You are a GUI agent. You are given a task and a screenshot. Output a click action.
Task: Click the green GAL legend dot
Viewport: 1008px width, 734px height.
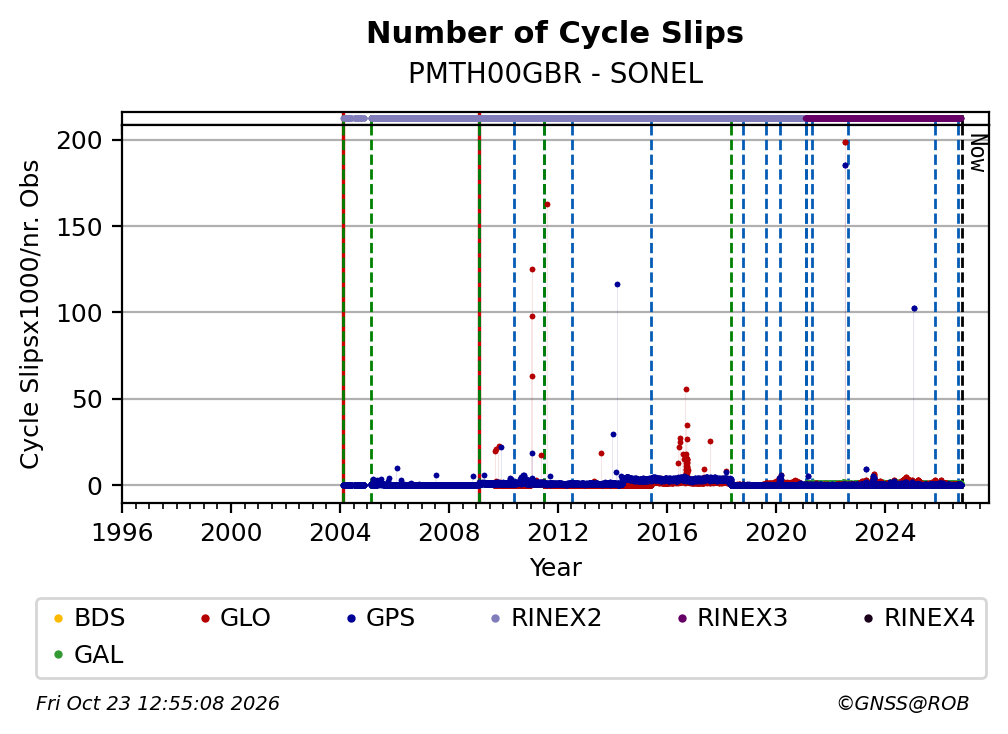click(x=58, y=655)
